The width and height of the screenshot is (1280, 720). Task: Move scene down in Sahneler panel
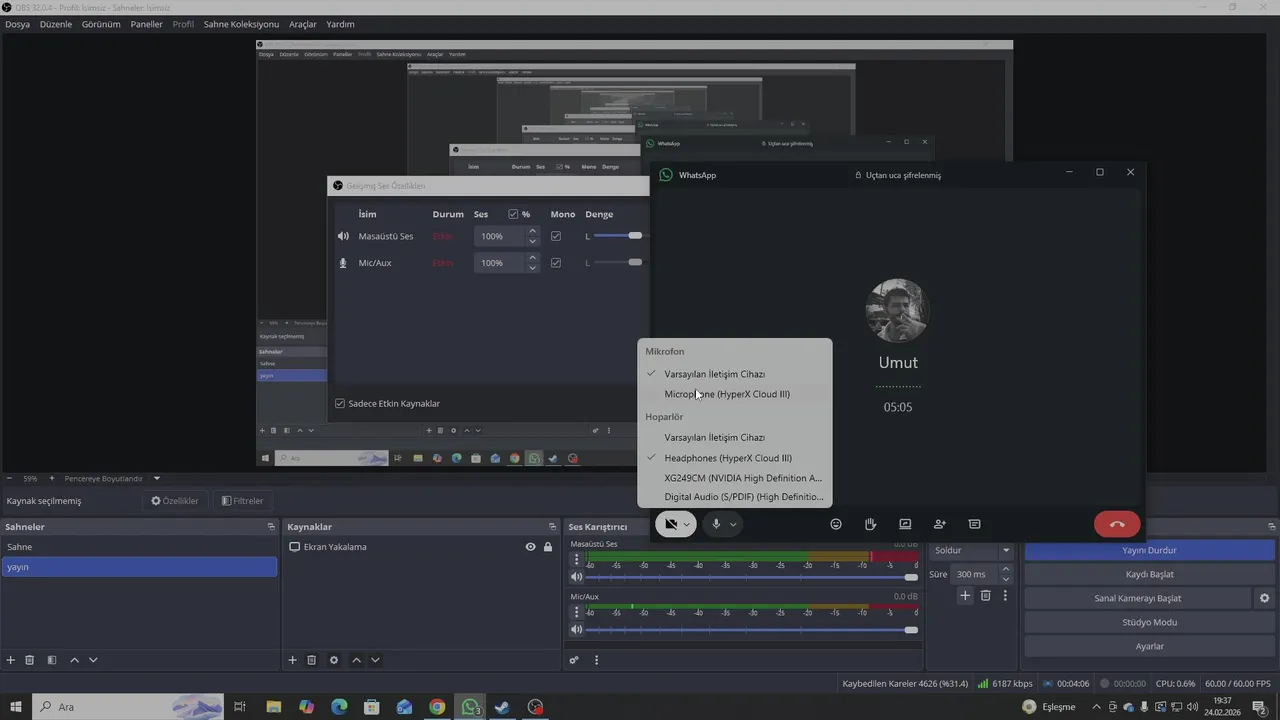[x=93, y=660]
